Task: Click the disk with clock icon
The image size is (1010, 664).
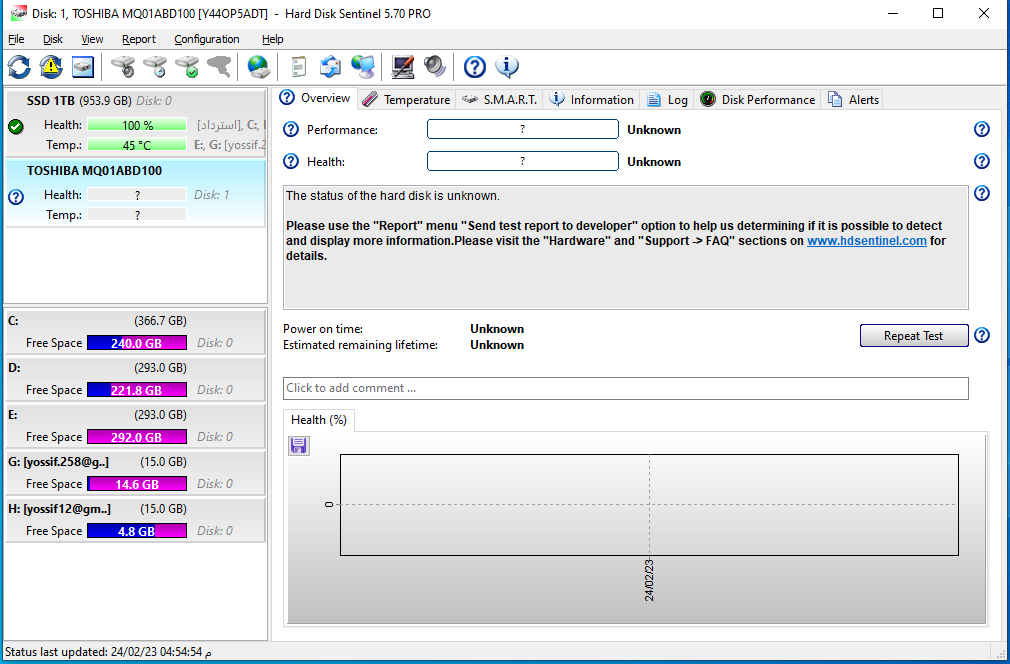Action: (x=155, y=66)
